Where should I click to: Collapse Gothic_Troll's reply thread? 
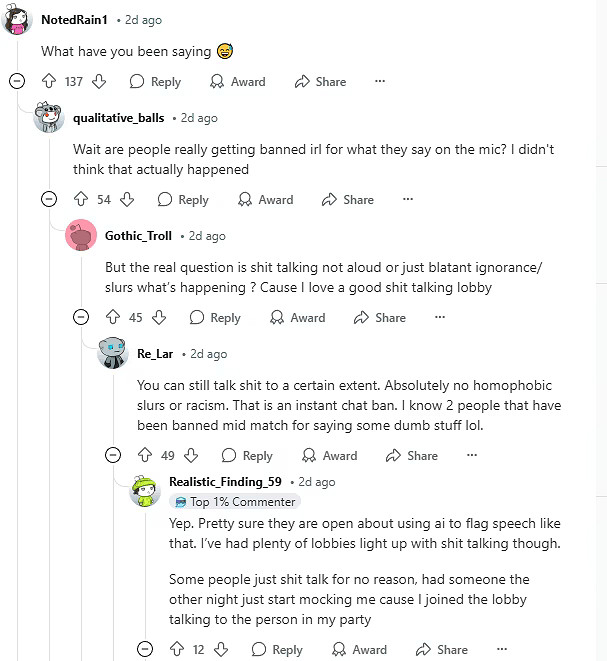80,318
